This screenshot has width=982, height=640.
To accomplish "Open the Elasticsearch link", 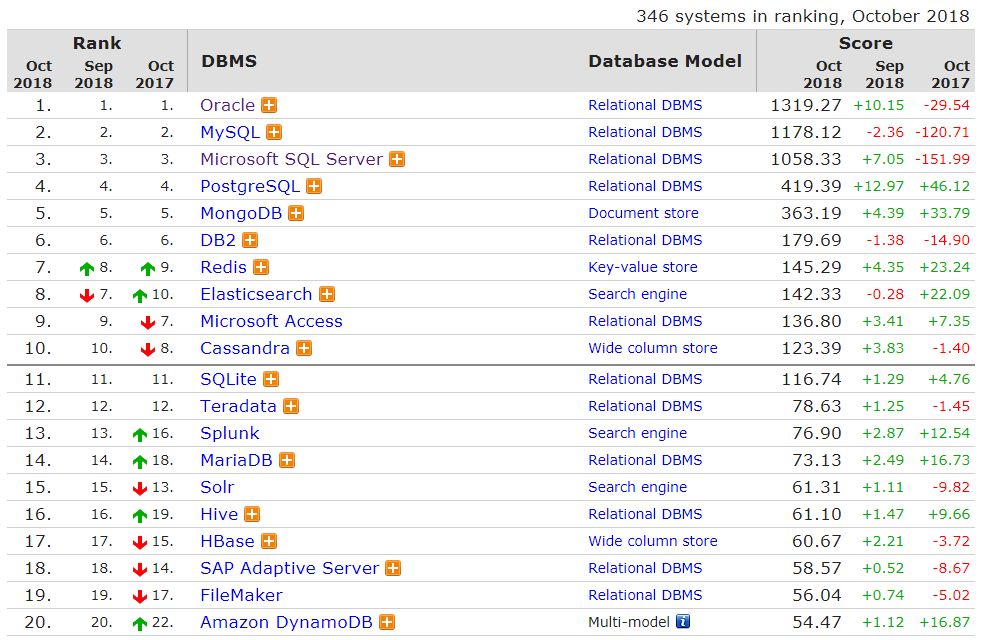I will (x=256, y=294).
